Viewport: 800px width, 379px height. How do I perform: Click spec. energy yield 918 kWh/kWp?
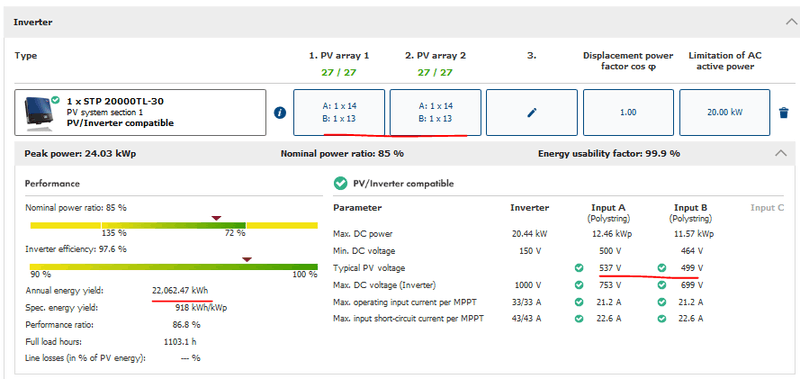point(201,308)
